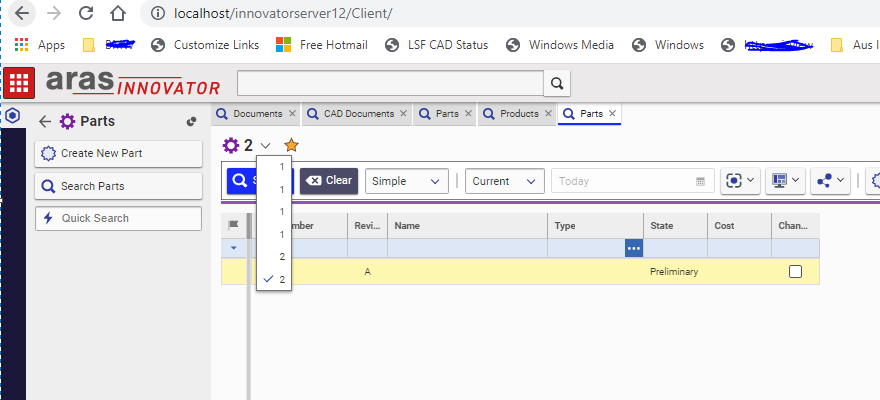The image size is (880, 400).
Task: Close the Documents tab
Action: coord(292,114)
